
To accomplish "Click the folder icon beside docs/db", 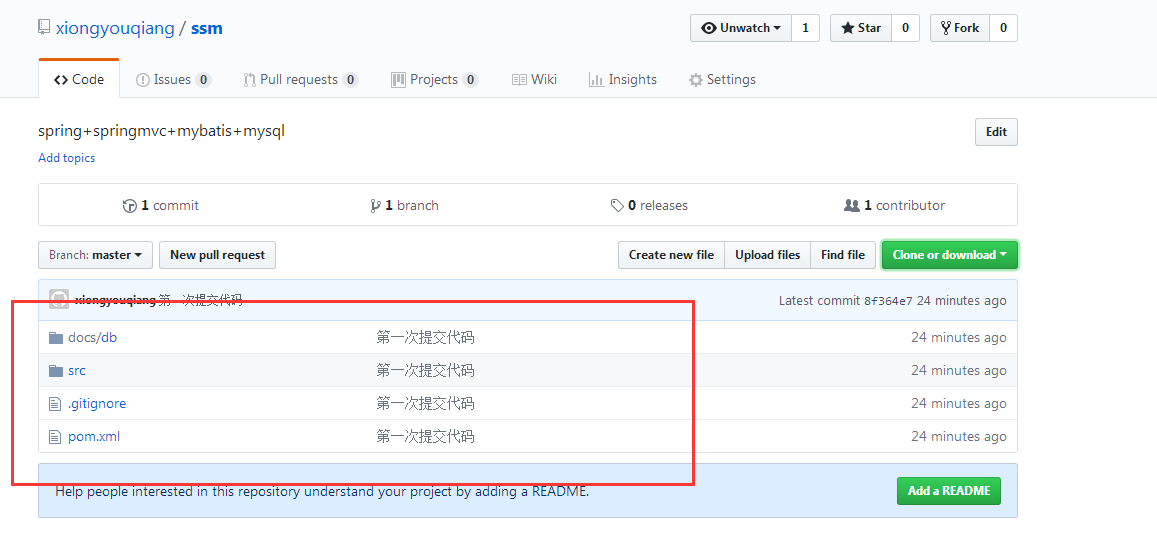I will [x=55, y=338].
